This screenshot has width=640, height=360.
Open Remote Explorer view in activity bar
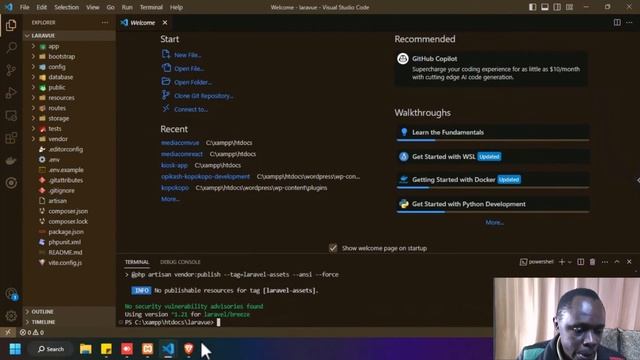(11, 116)
